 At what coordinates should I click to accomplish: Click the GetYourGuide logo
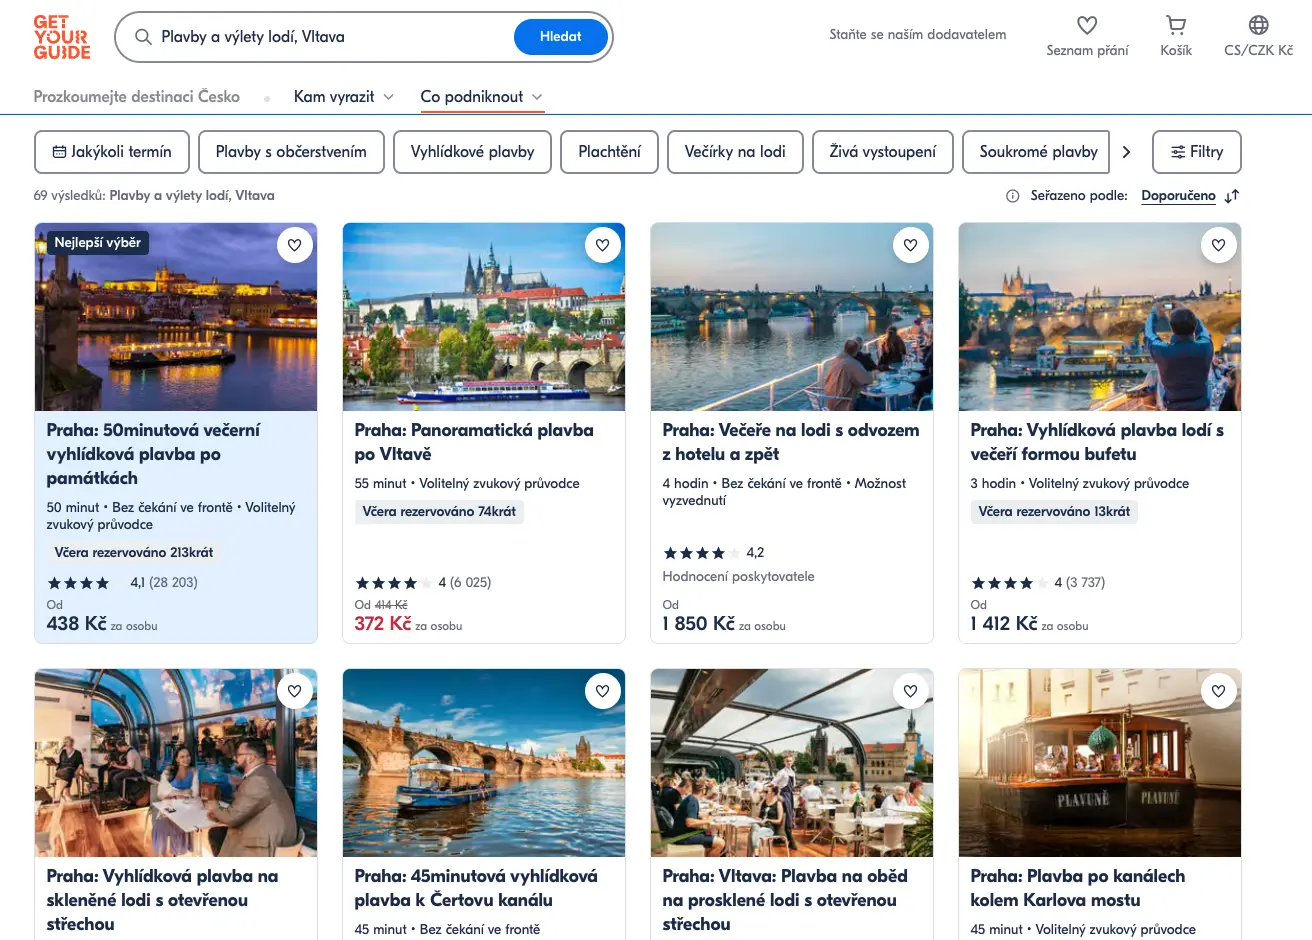tap(60, 36)
